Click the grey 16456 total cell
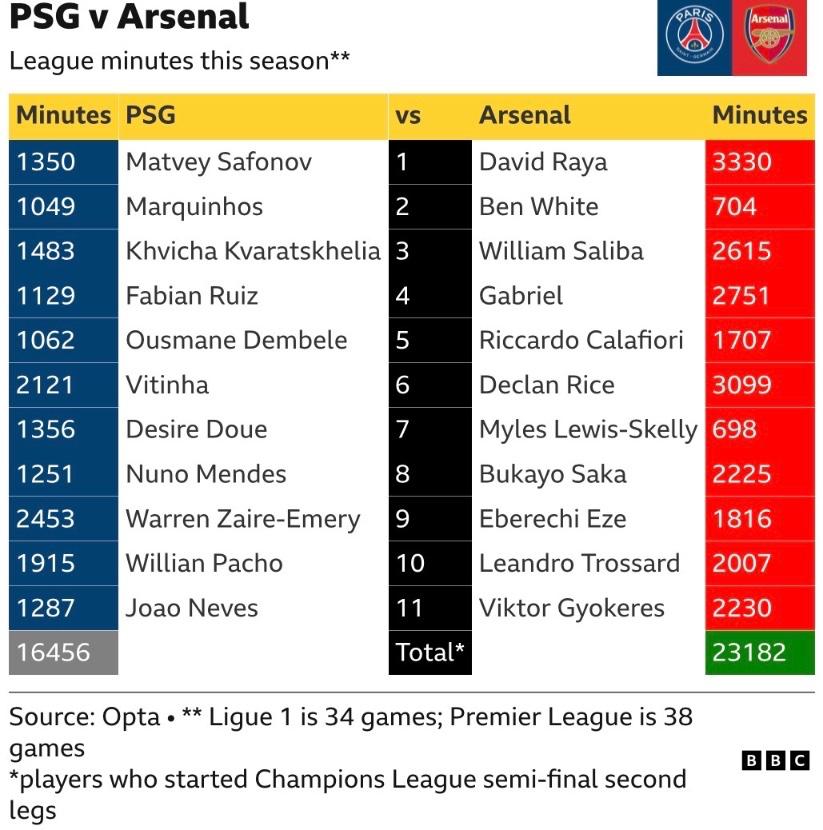The image size is (823, 830). click(x=64, y=652)
